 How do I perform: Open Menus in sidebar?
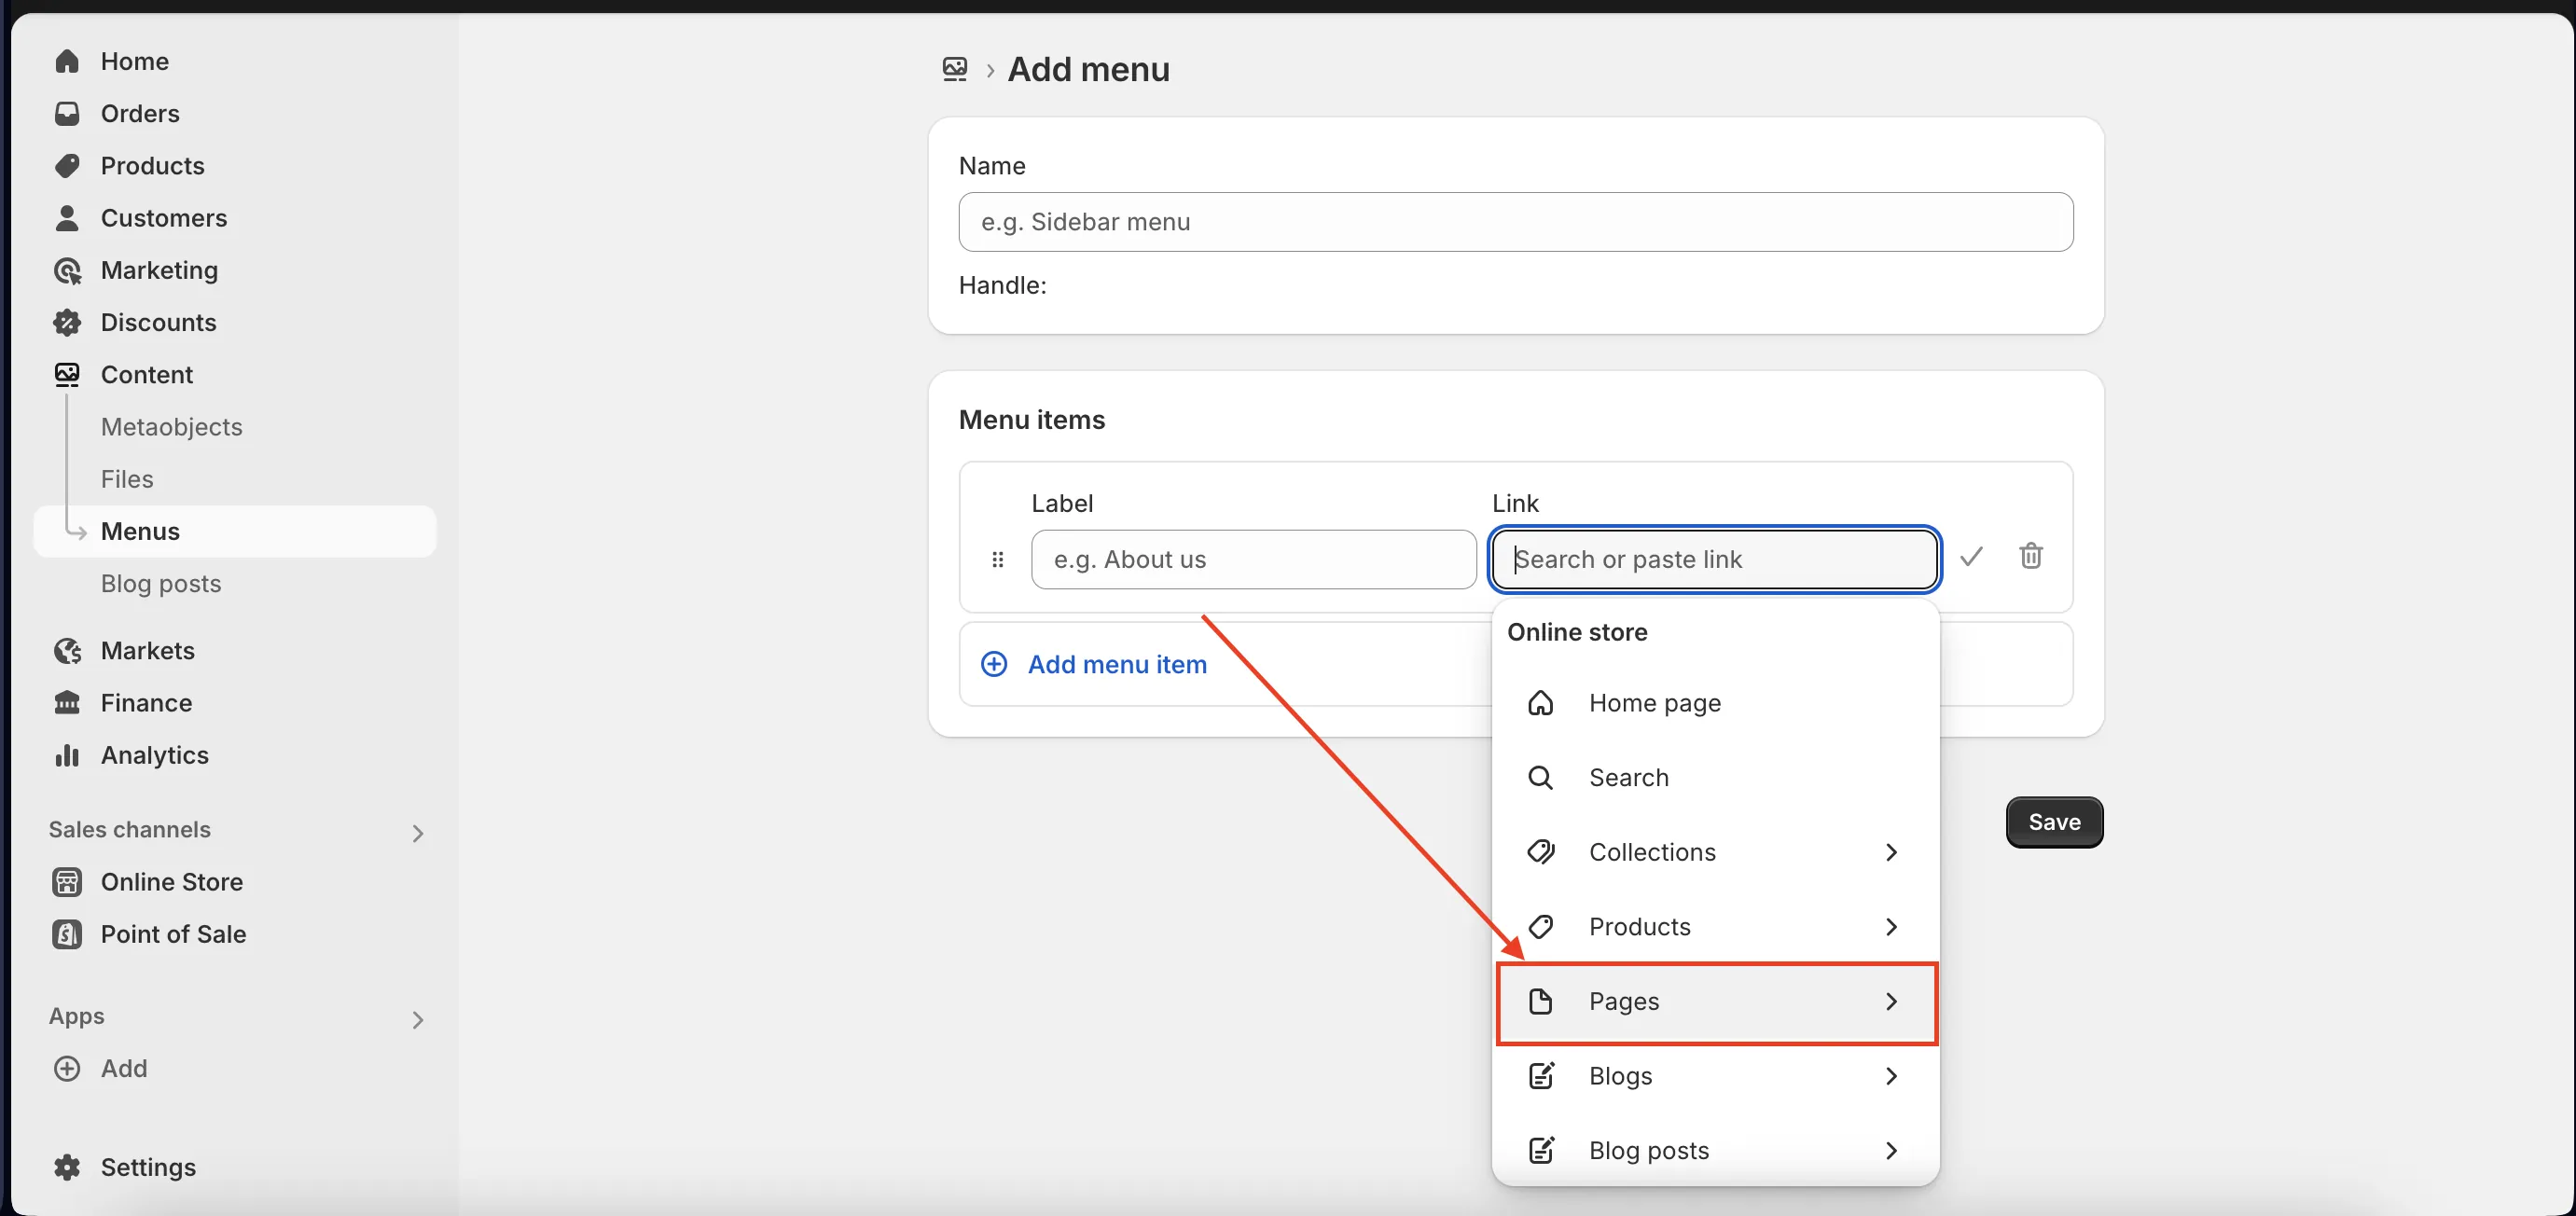pyautogui.click(x=235, y=531)
